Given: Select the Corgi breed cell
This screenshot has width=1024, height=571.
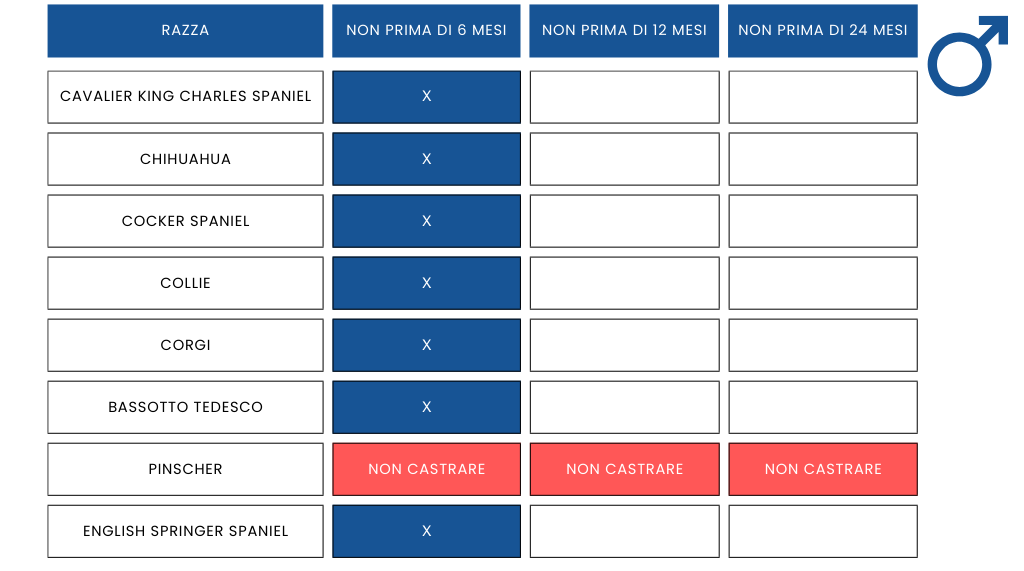Looking at the screenshot, I should tap(185, 345).
